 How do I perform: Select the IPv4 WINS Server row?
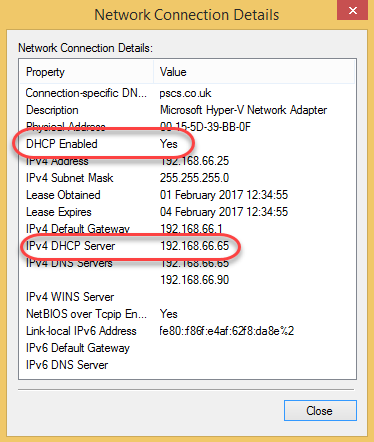[x=187, y=297]
